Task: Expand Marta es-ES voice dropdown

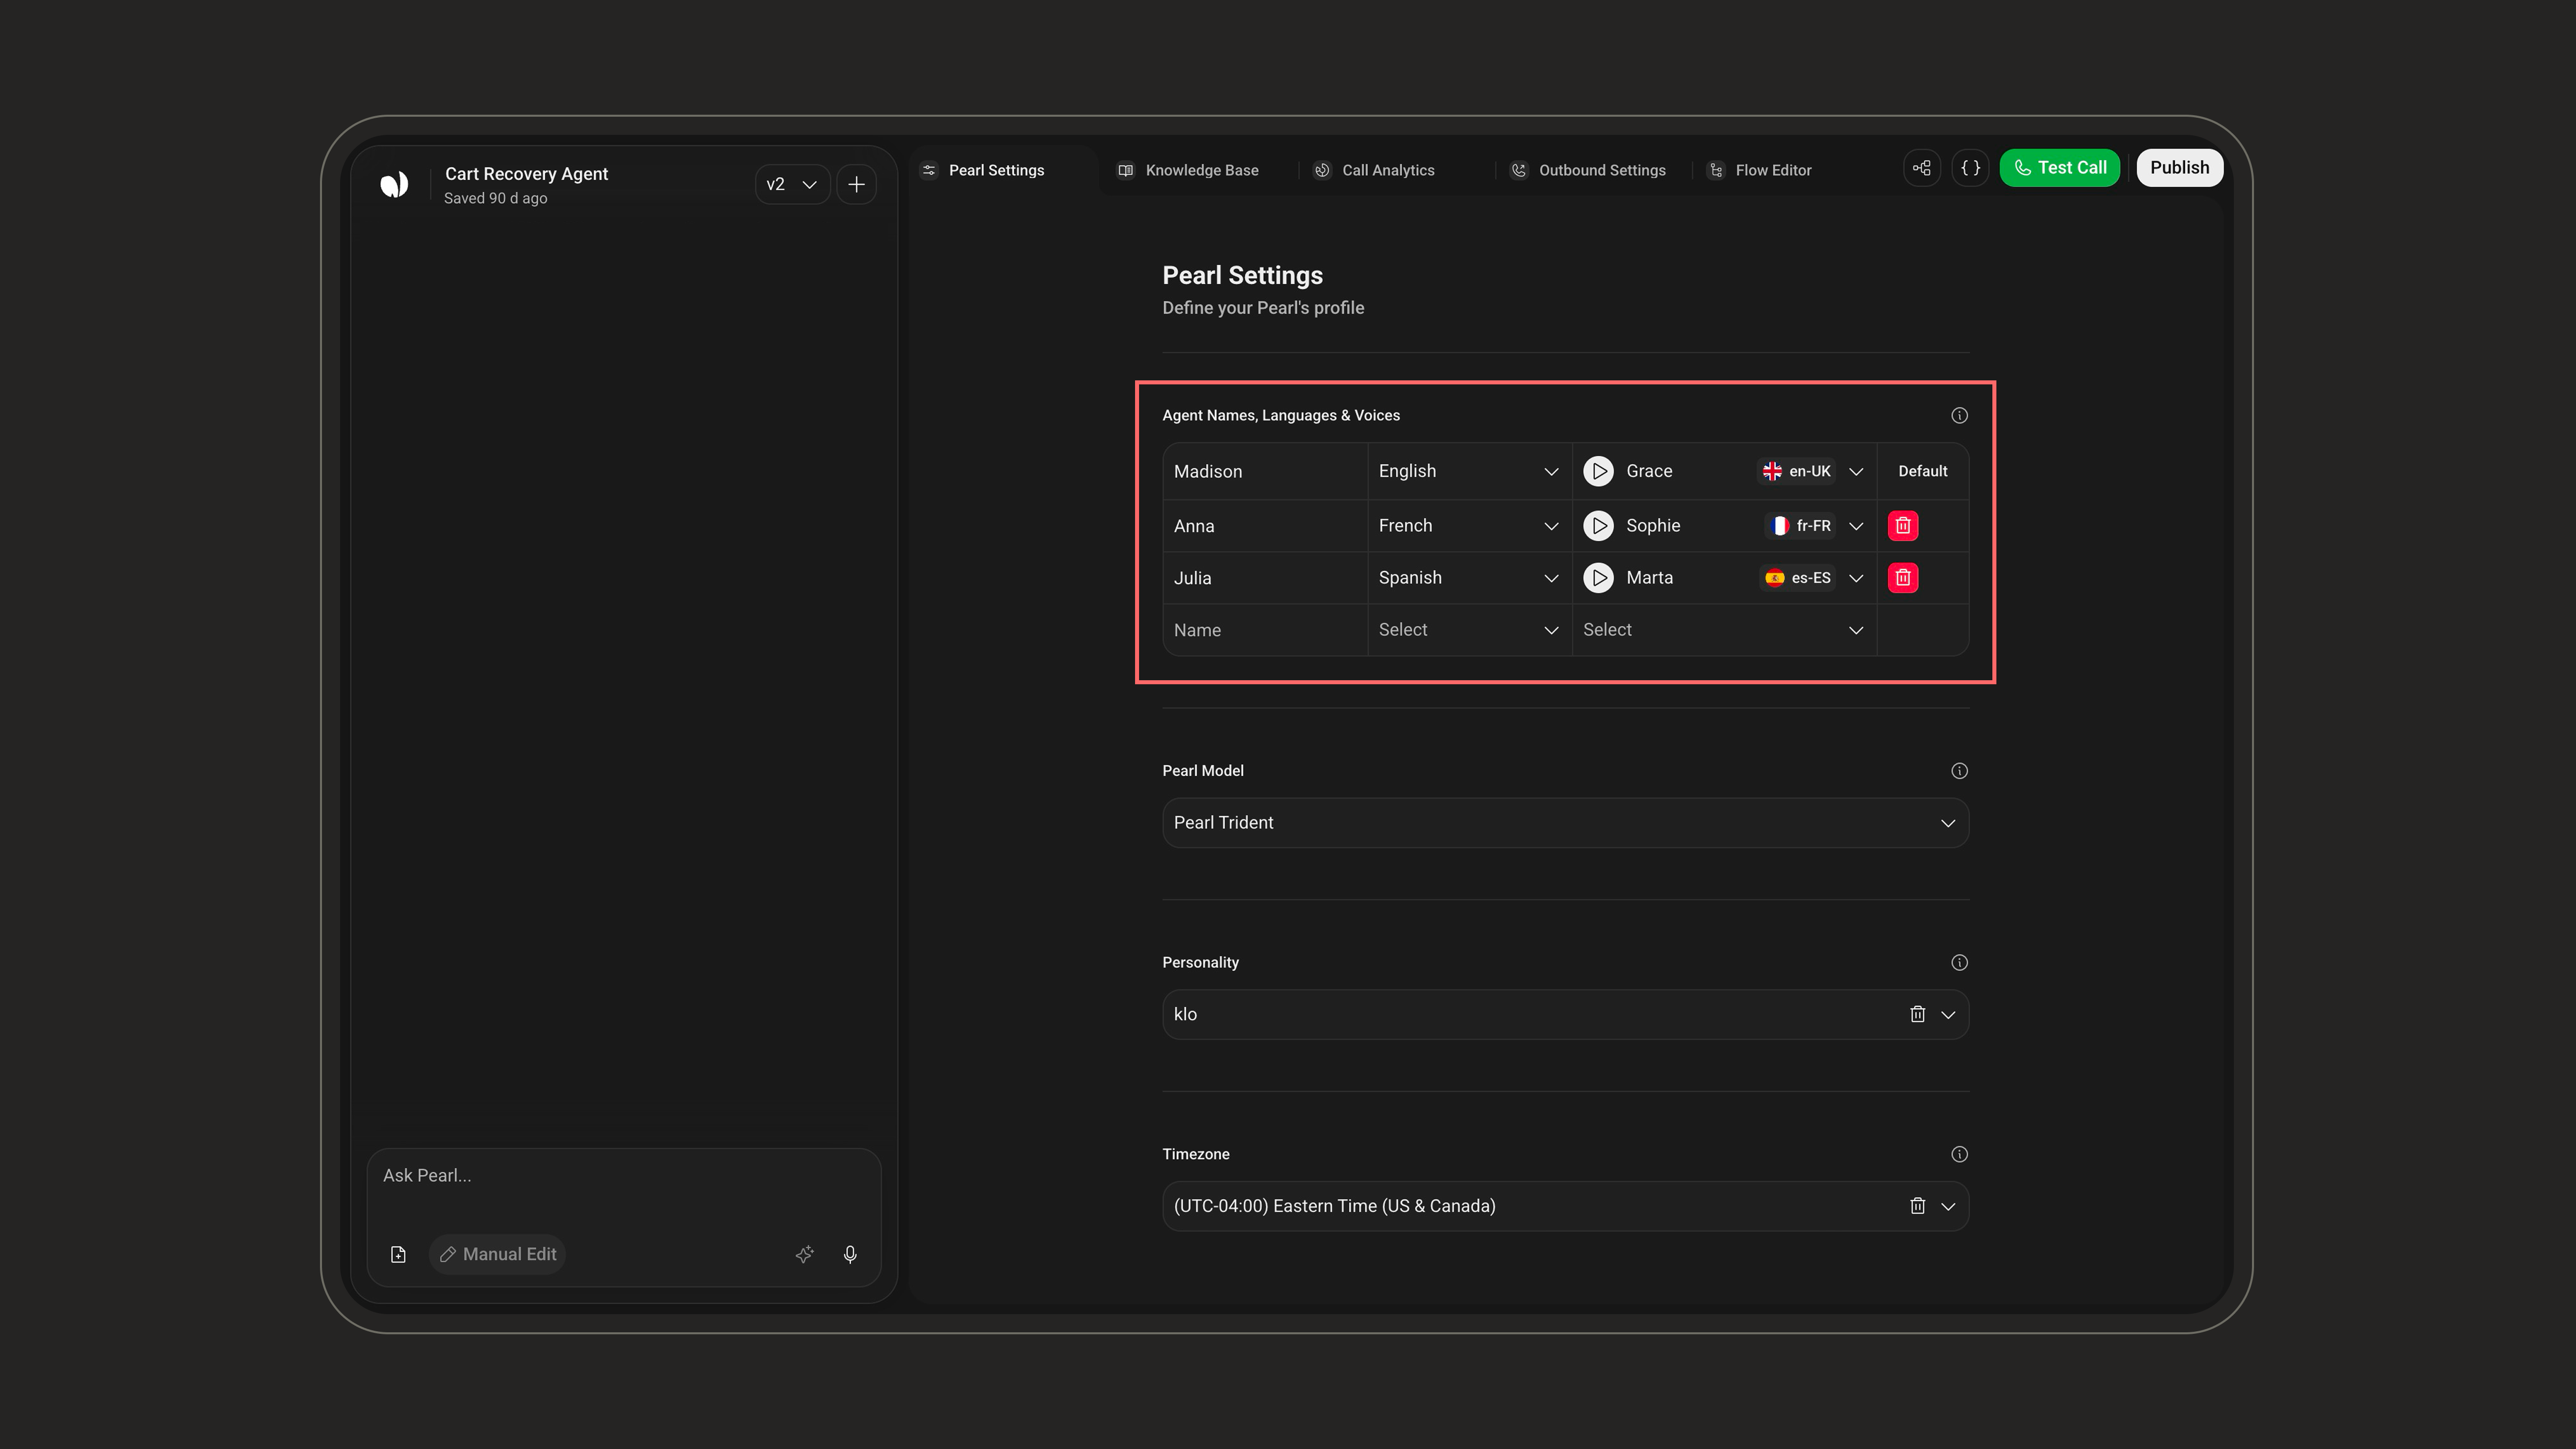Action: [1856, 577]
